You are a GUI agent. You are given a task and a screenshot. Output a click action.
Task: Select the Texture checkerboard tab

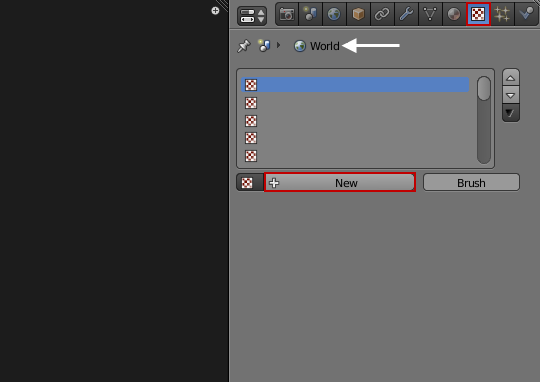tap(478, 14)
